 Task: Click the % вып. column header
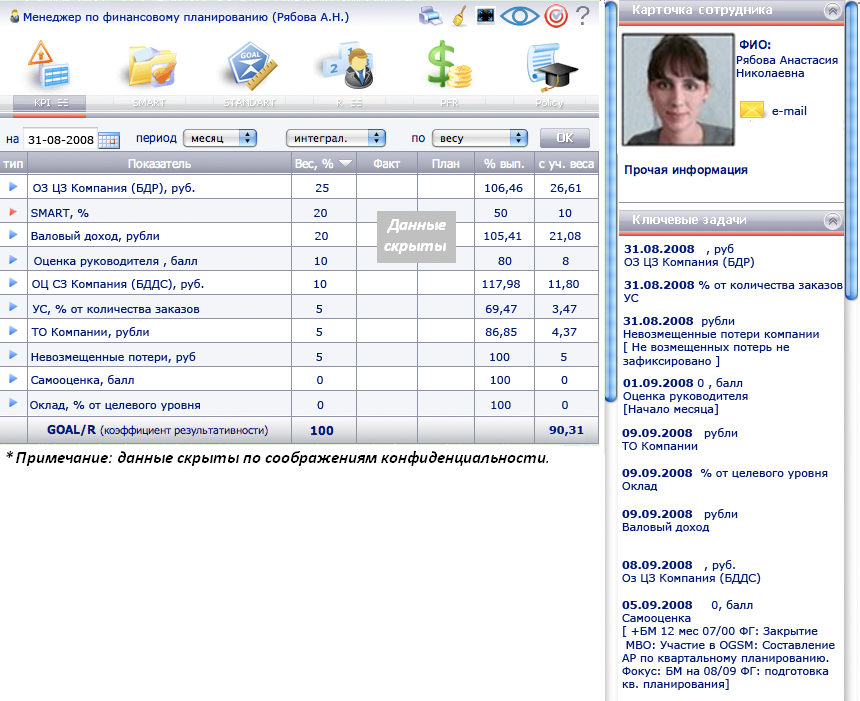(504, 163)
